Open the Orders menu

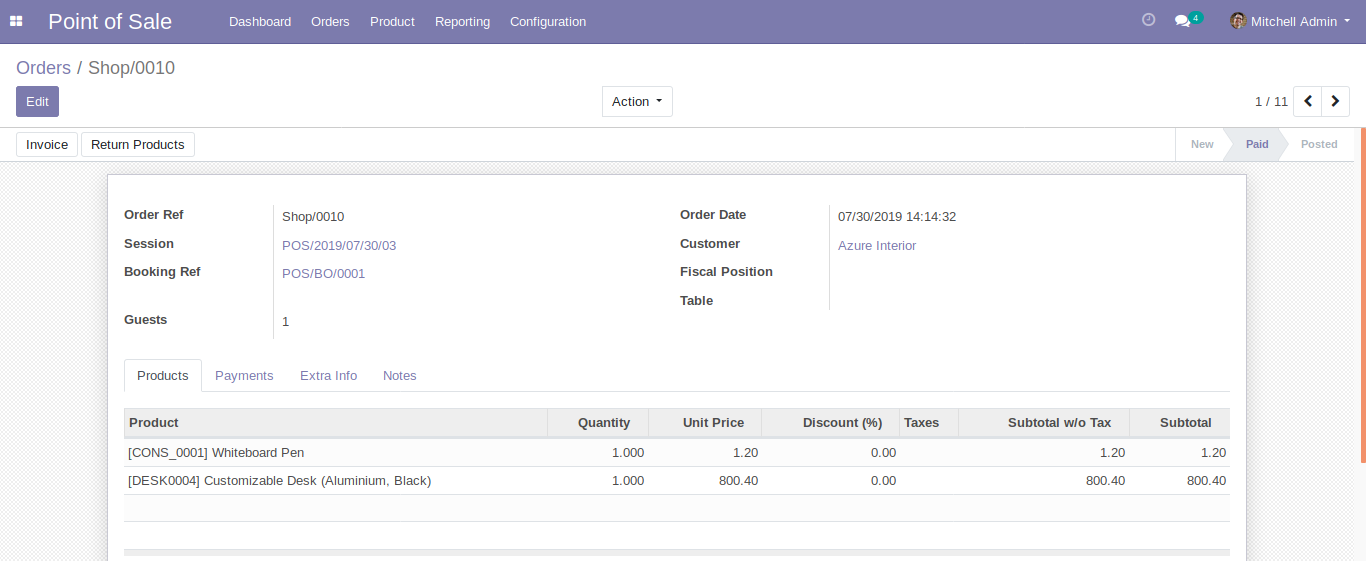330,21
